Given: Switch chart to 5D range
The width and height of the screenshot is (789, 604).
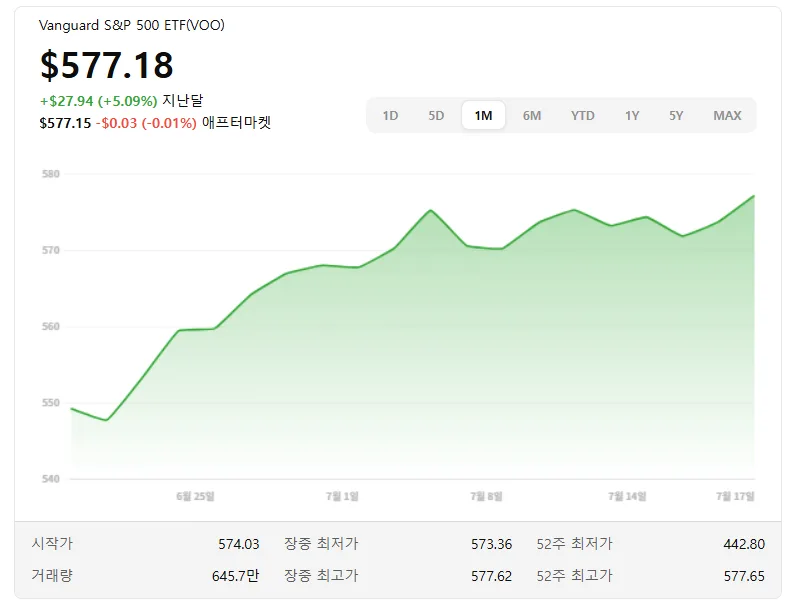Looking at the screenshot, I should point(436,116).
